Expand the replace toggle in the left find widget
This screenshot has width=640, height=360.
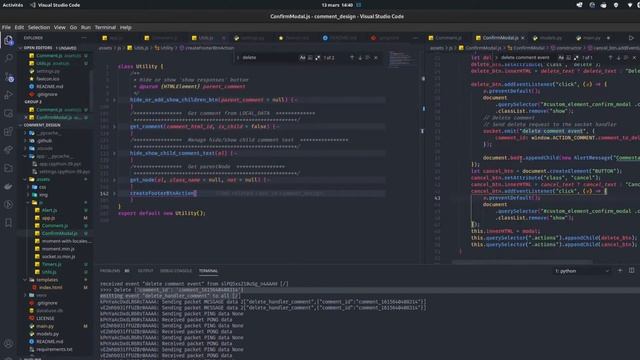[238, 58]
